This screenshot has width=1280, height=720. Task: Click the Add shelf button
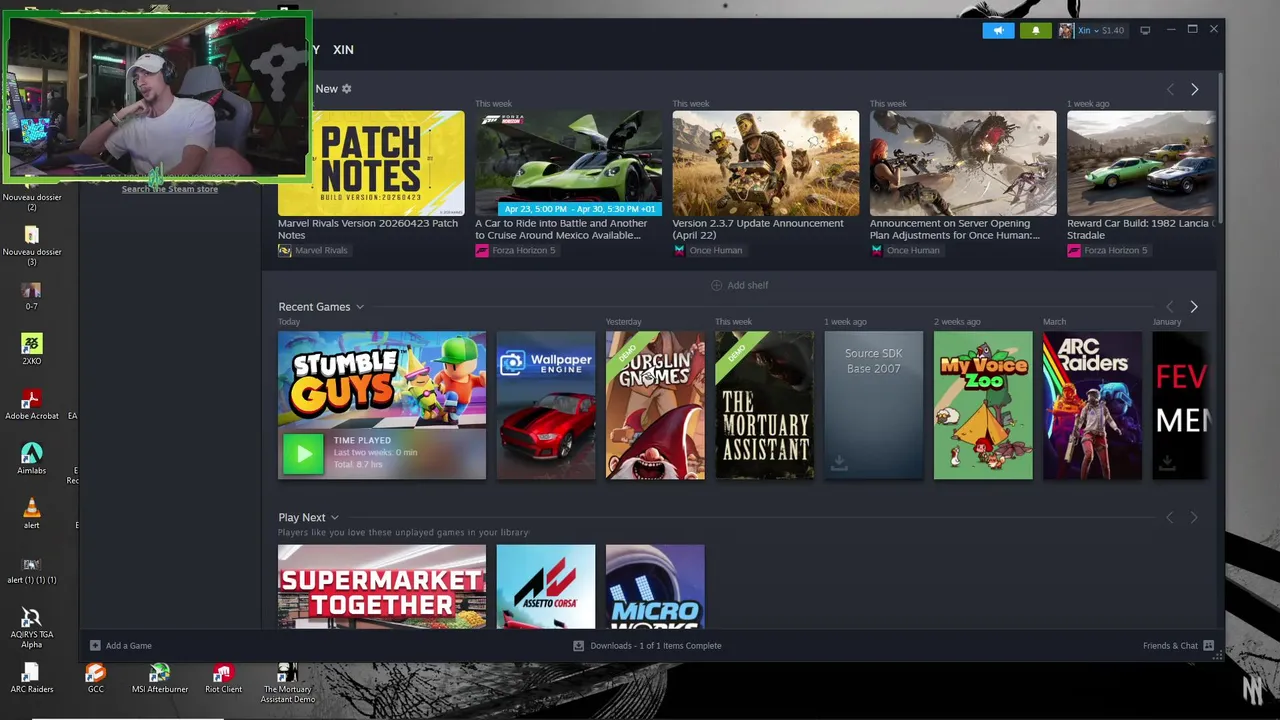point(740,285)
